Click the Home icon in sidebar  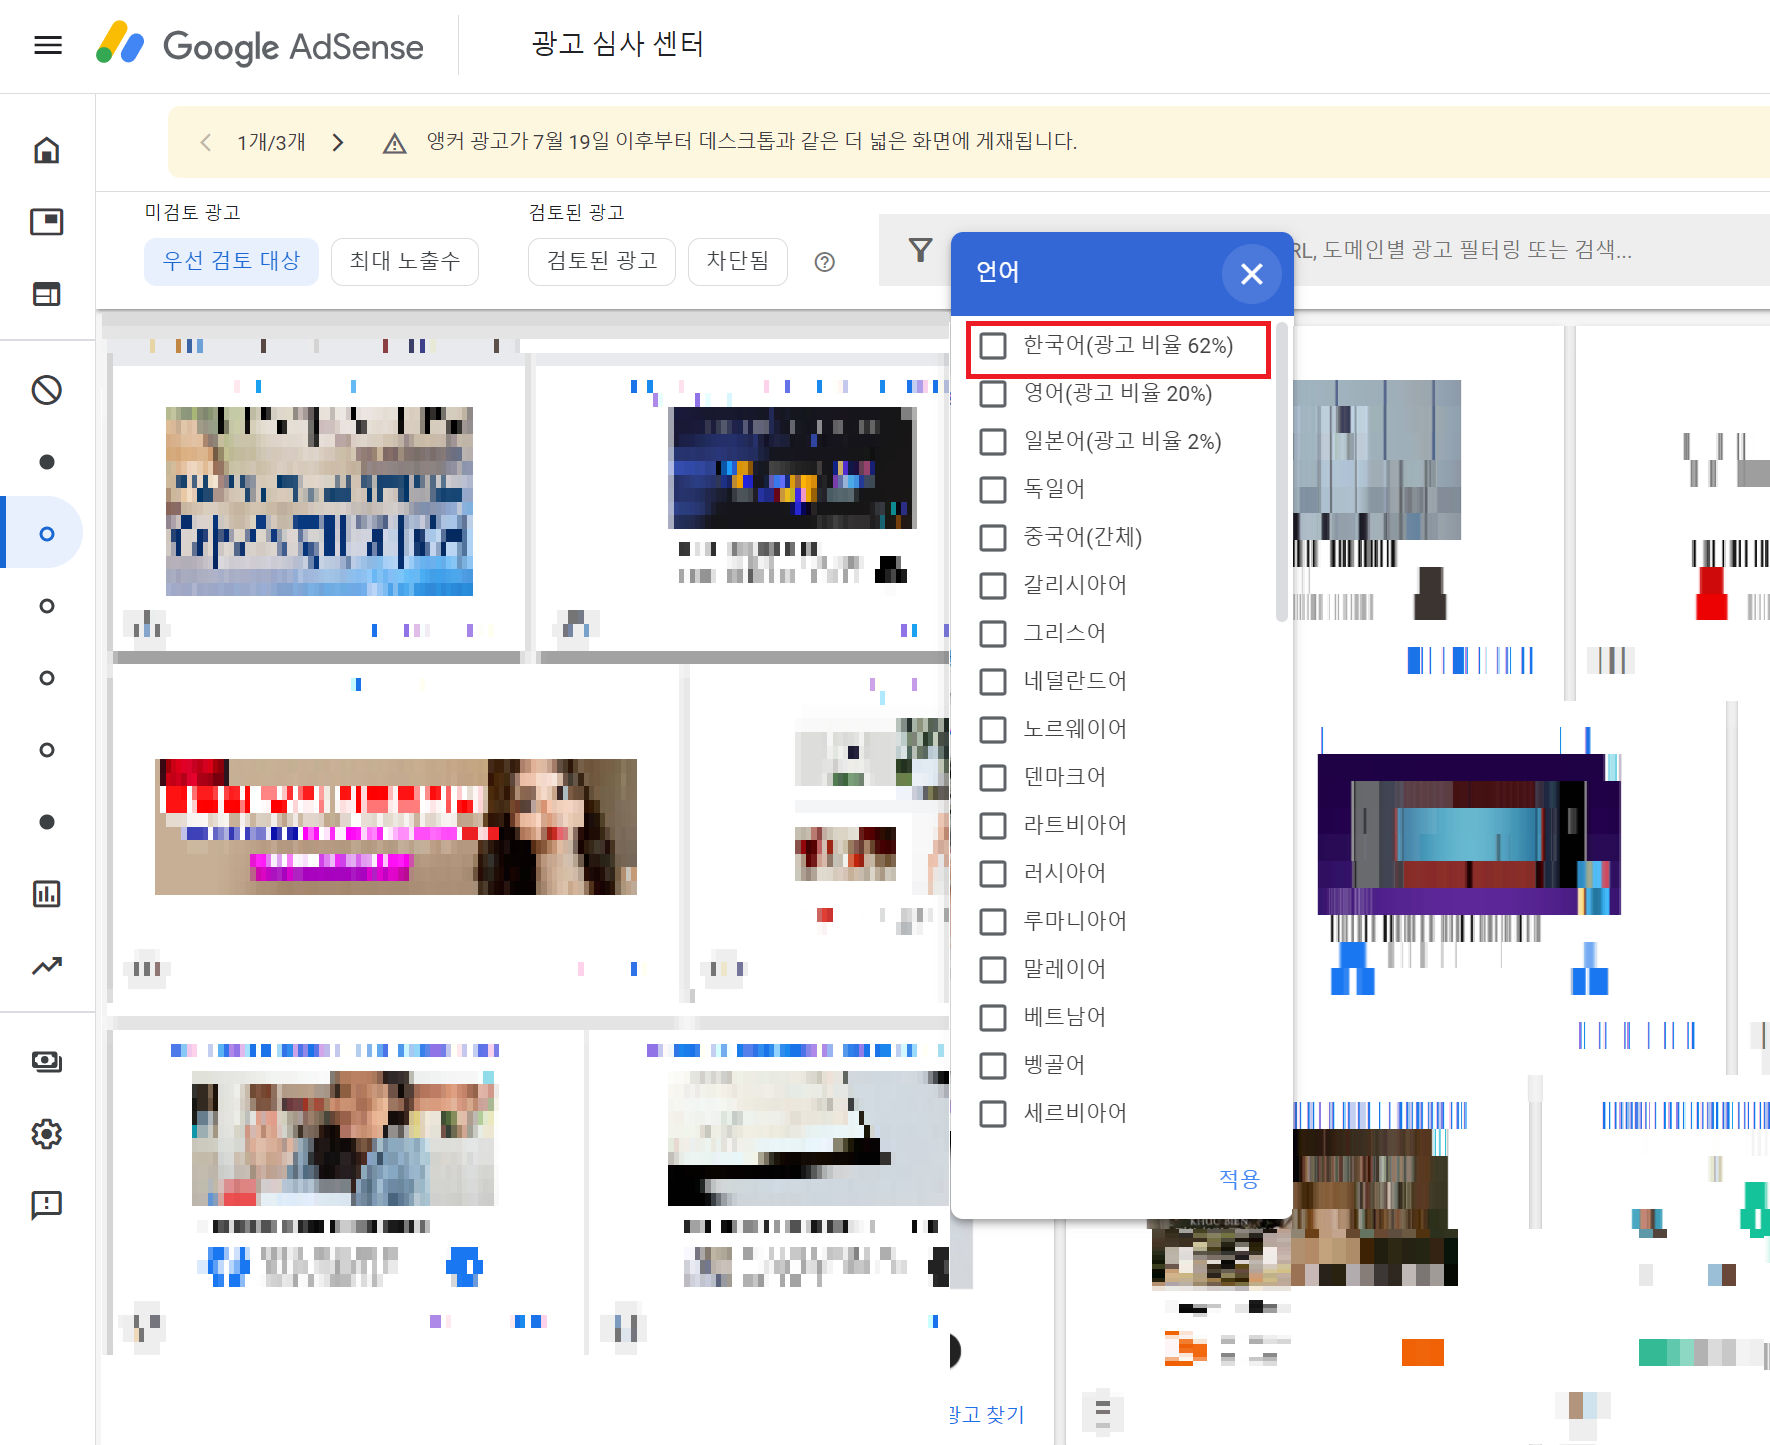pos(47,150)
